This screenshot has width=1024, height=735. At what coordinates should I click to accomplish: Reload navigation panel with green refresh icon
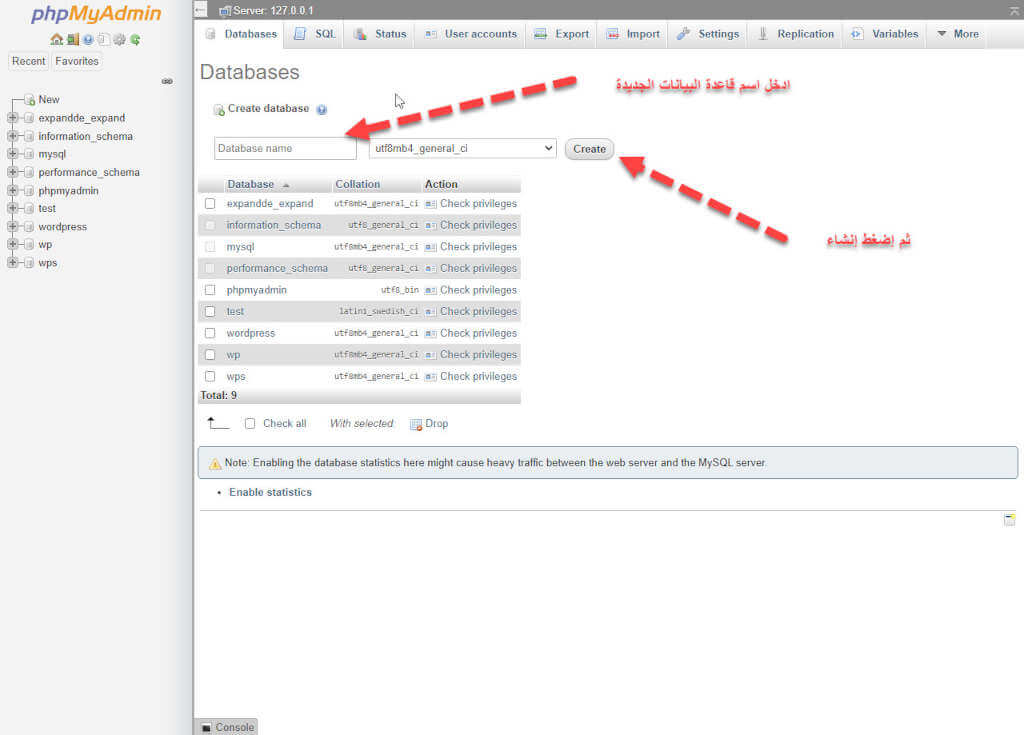tap(135, 39)
